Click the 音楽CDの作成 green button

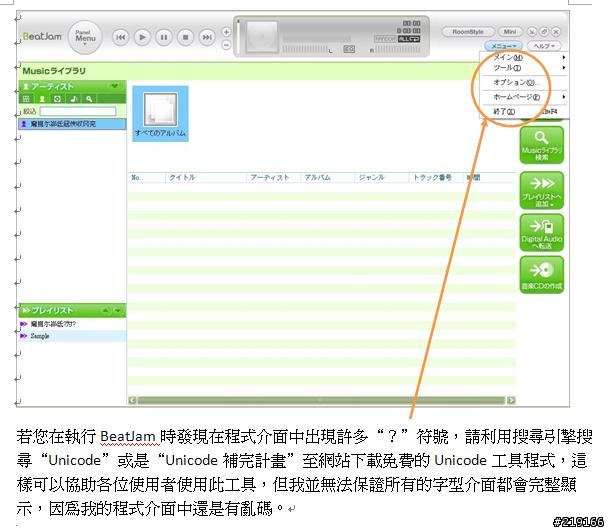point(541,275)
